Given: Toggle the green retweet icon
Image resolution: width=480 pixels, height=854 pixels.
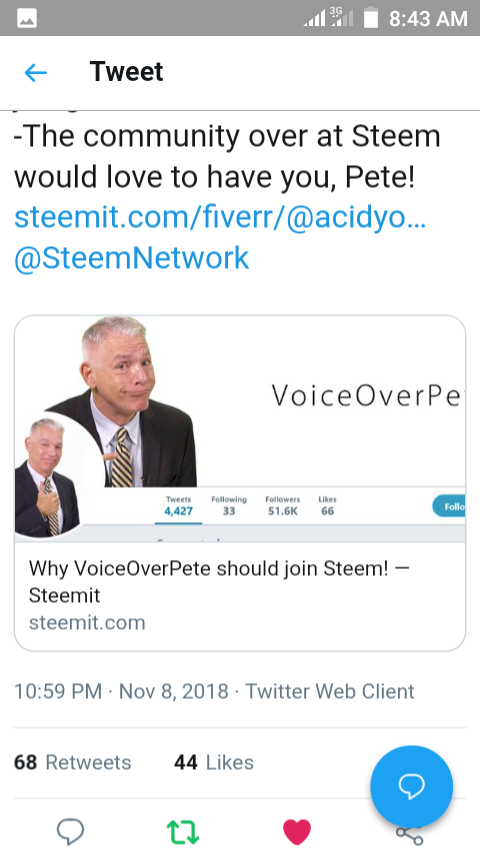Looking at the screenshot, I should [183, 832].
